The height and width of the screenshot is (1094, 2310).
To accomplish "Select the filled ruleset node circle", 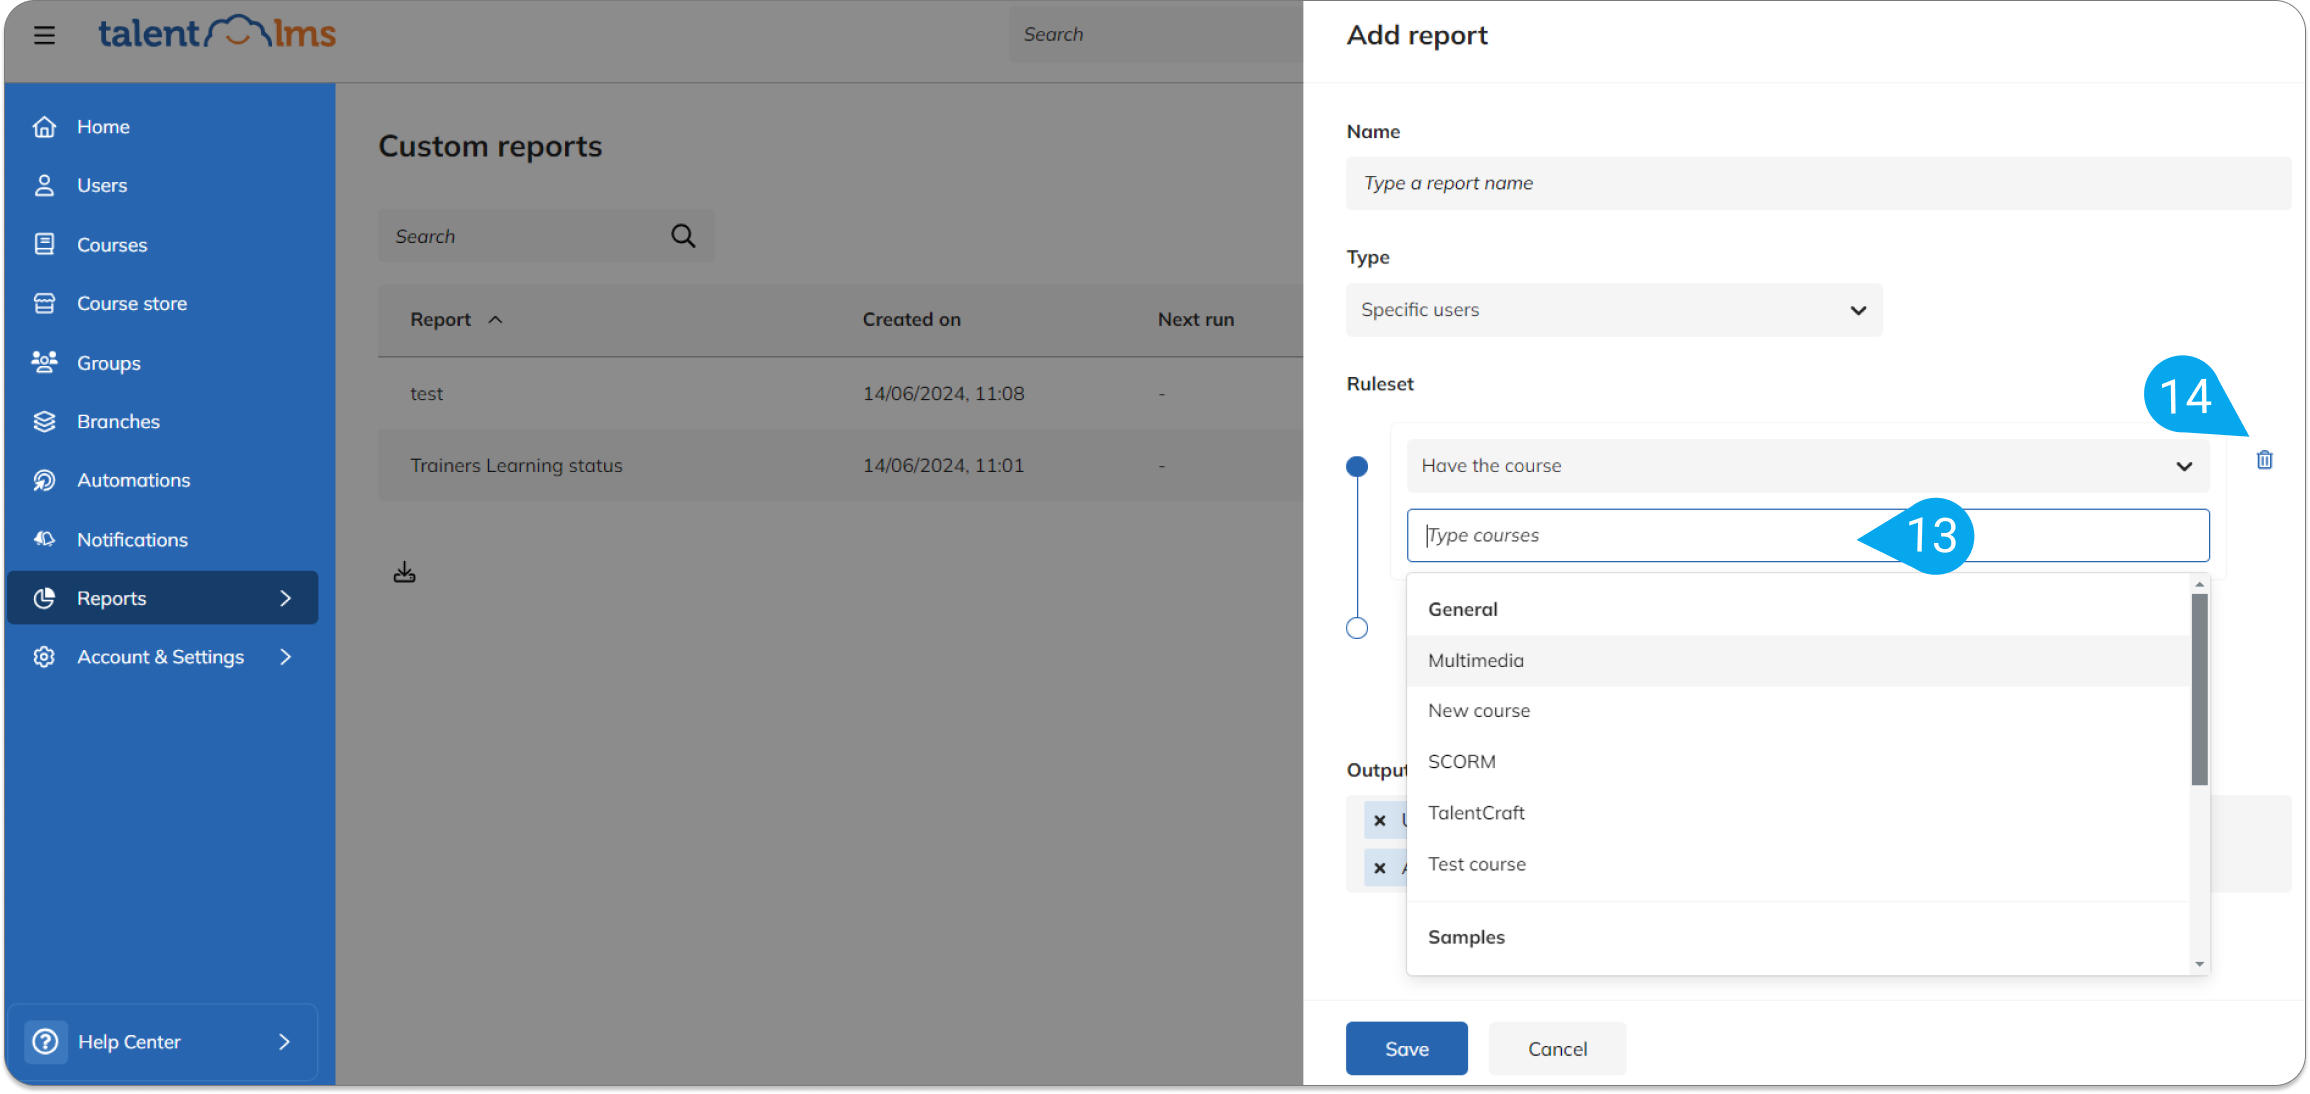I will [x=1357, y=466].
